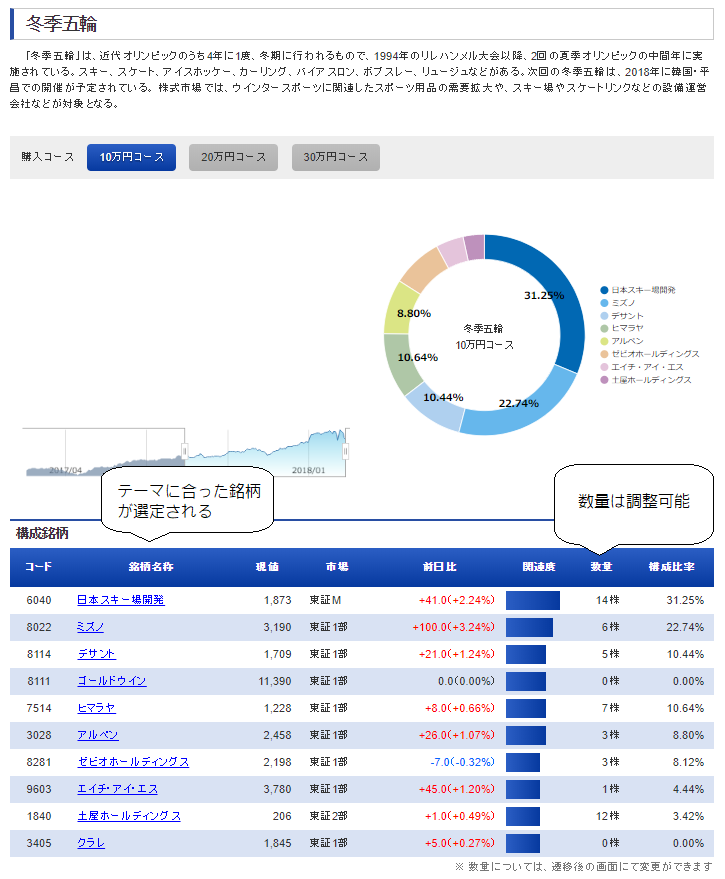
Task: Open the クラレ stock link
Action: (x=91, y=843)
